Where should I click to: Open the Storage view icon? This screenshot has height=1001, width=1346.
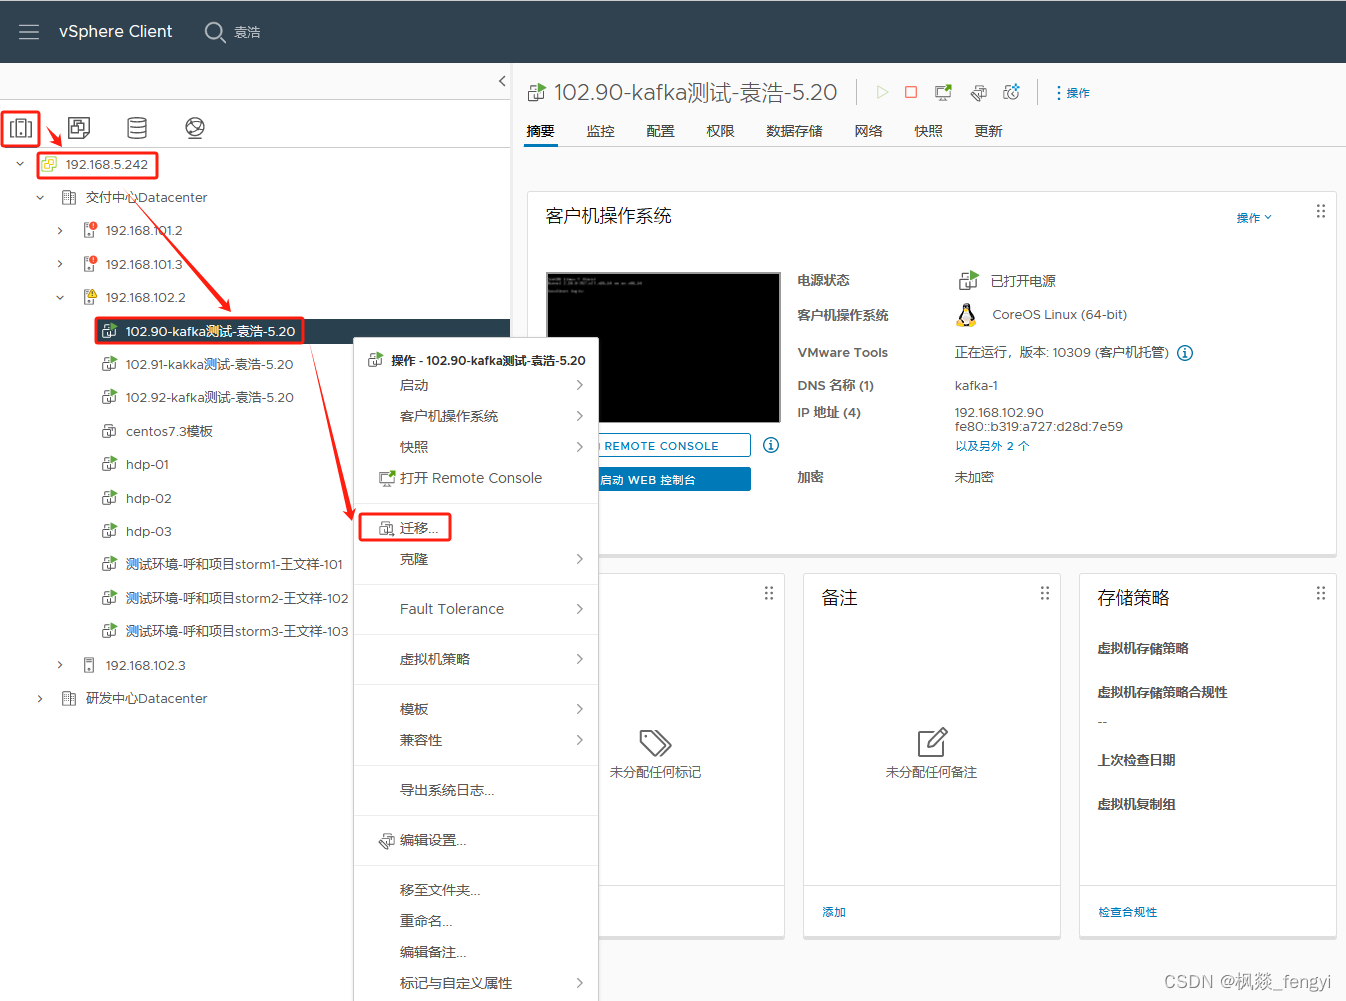(x=137, y=128)
